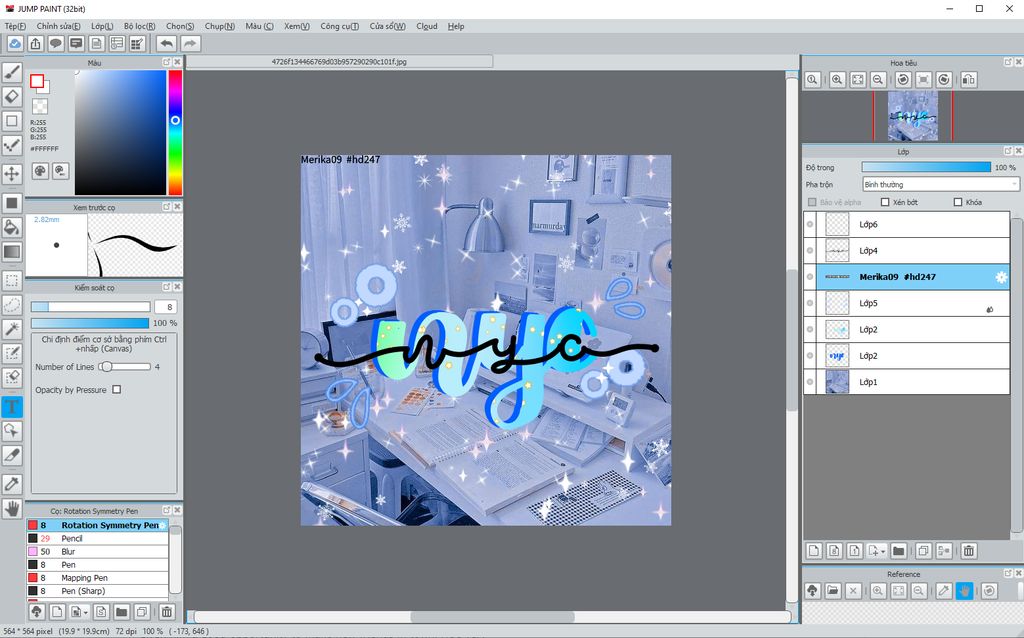Expand the add-brush dropdown arrow in brush panel

coord(87,611)
